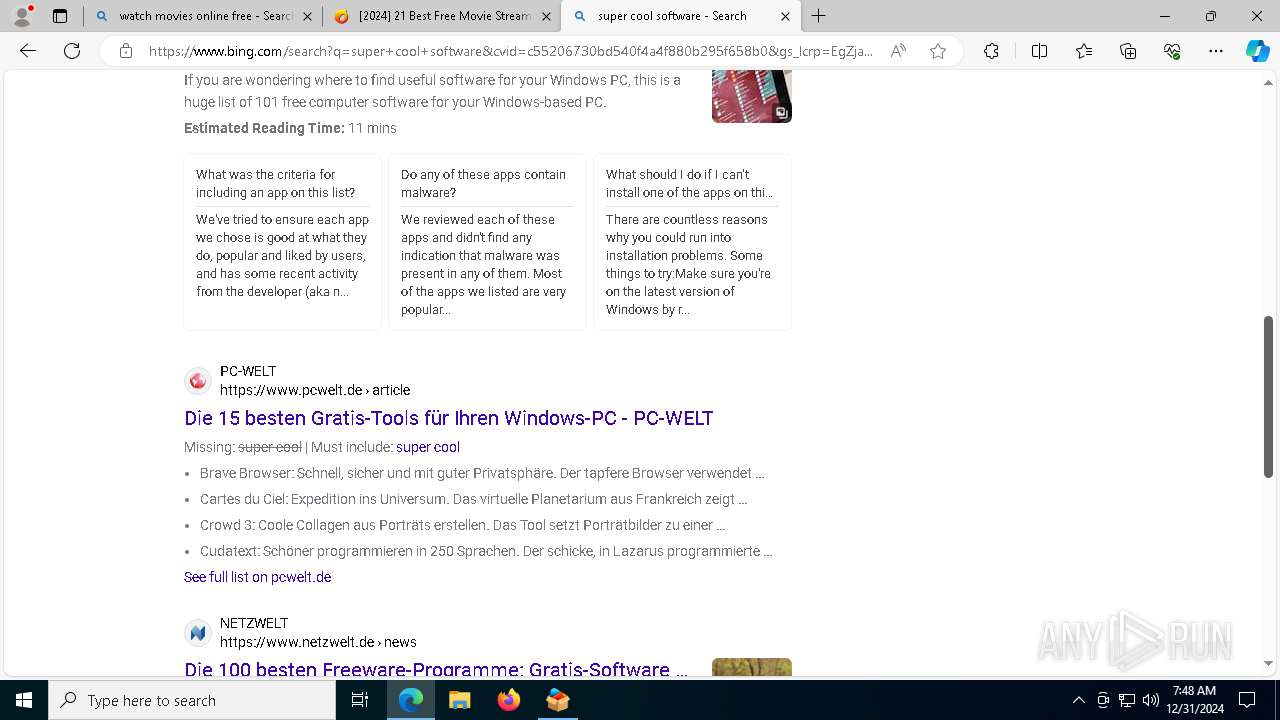
Task: Close the 'watch movies online free' tab
Action: click(x=307, y=16)
